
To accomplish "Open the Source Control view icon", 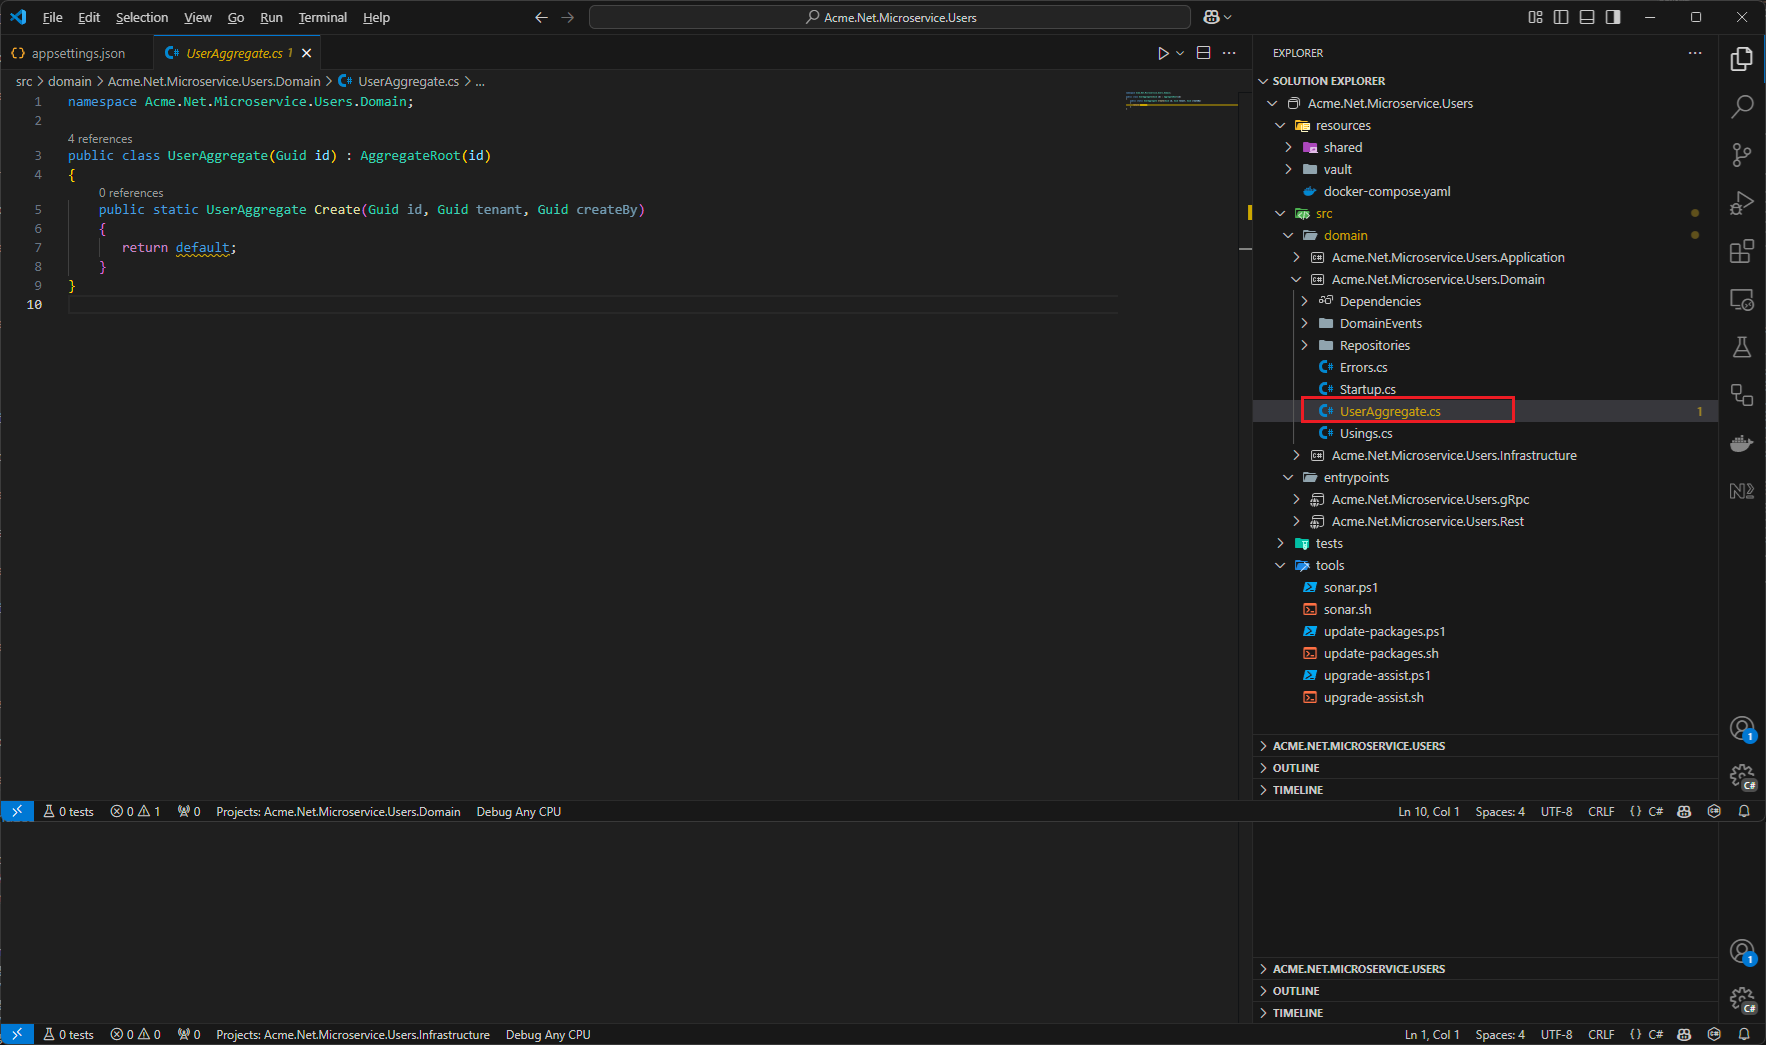I will (1741, 154).
